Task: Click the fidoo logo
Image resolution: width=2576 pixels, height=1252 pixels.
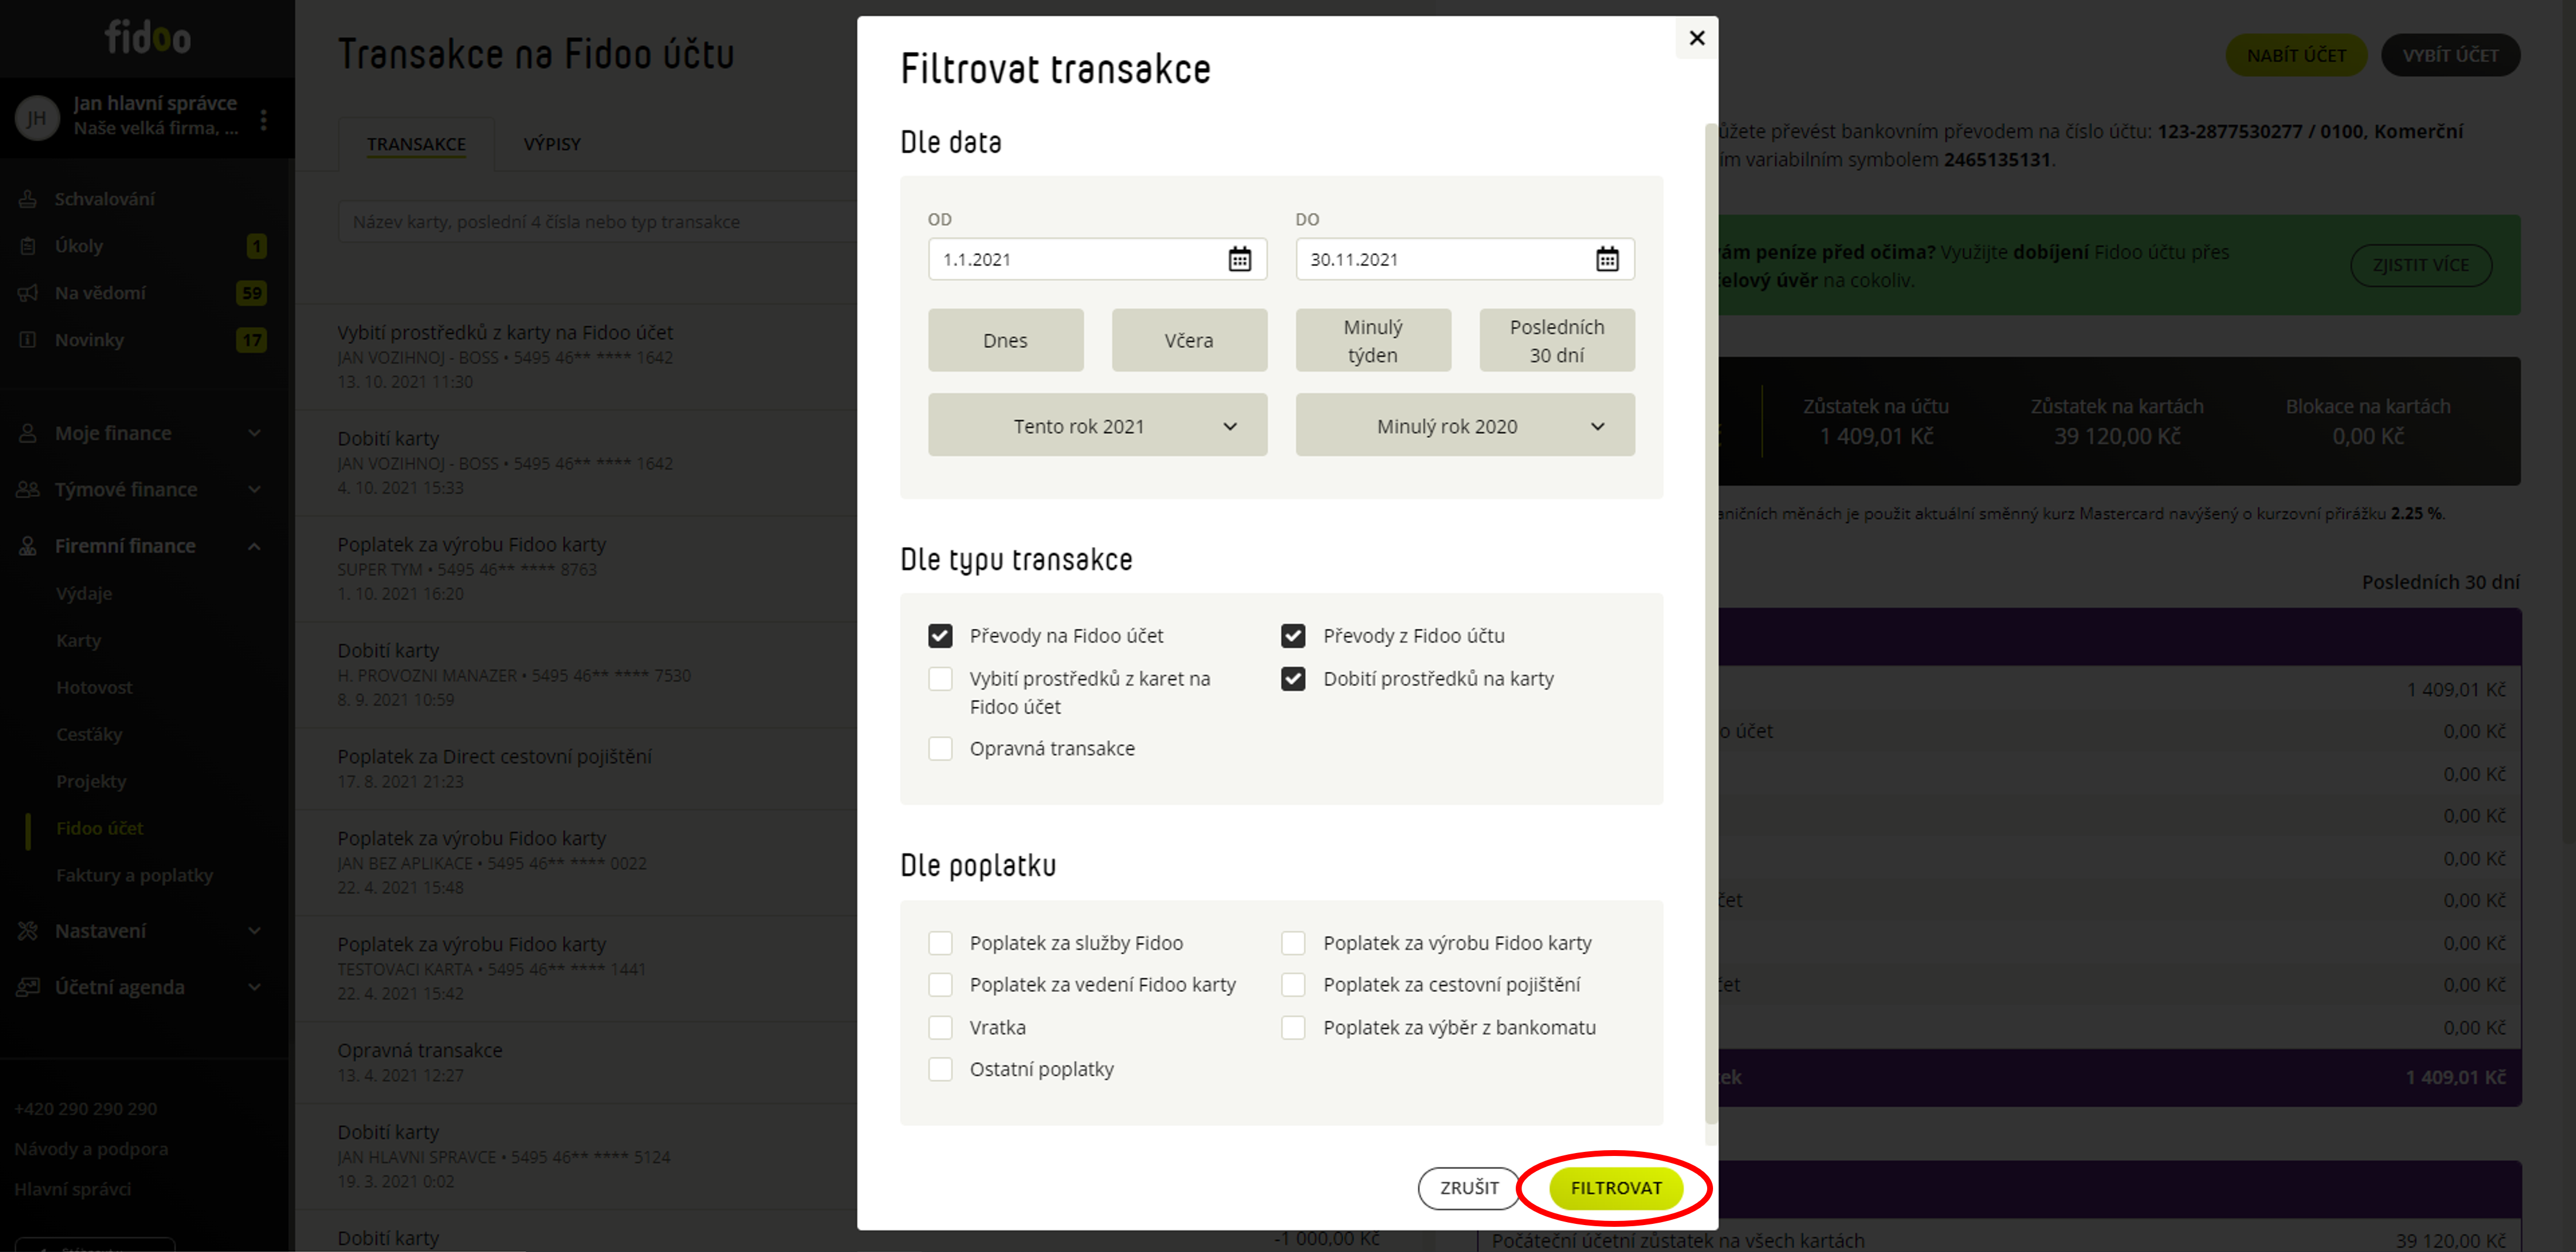Action: tap(148, 38)
